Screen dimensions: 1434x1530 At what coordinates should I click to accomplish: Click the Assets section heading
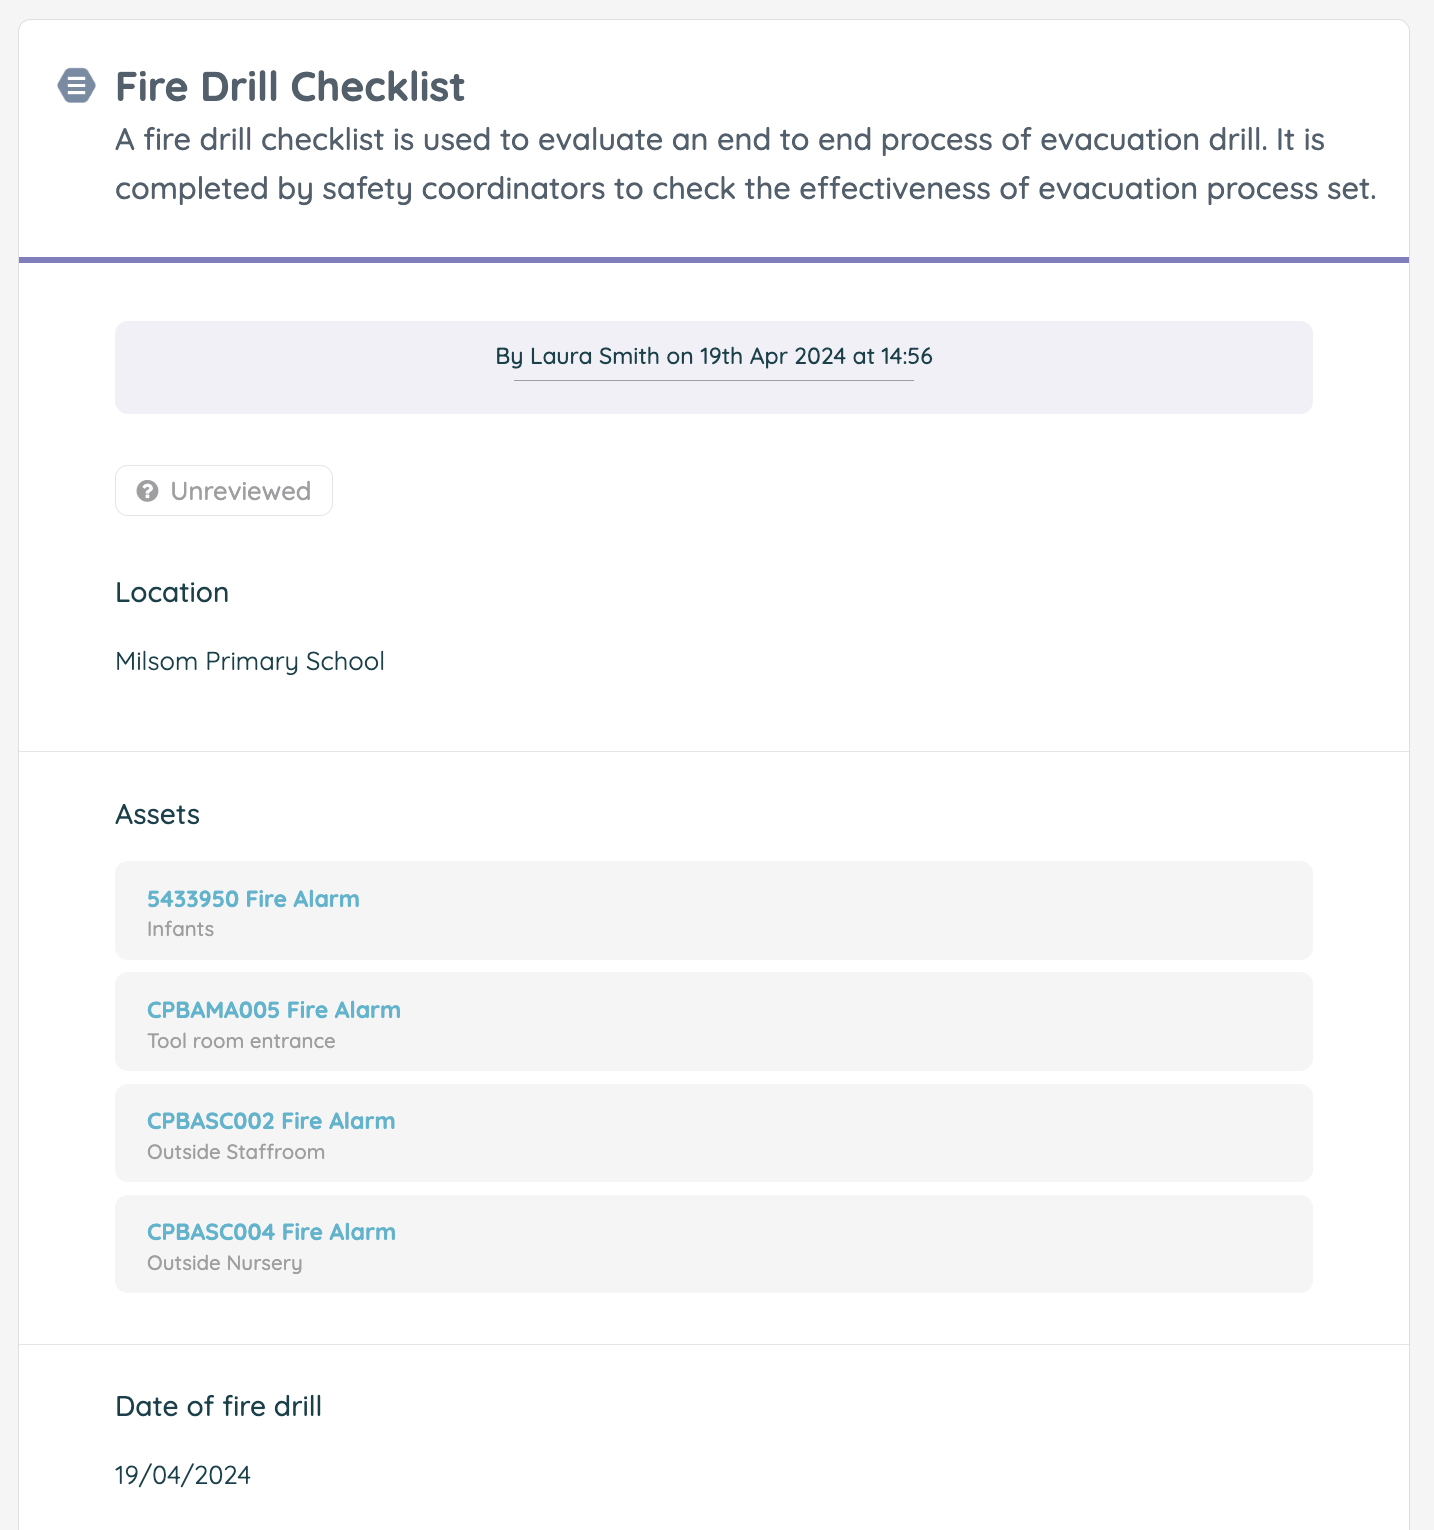pyautogui.click(x=158, y=814)
